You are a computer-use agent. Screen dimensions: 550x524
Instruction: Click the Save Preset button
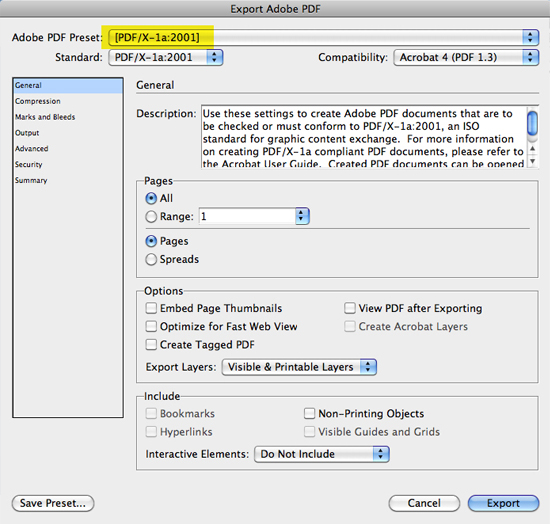click(x=53, y=503)
